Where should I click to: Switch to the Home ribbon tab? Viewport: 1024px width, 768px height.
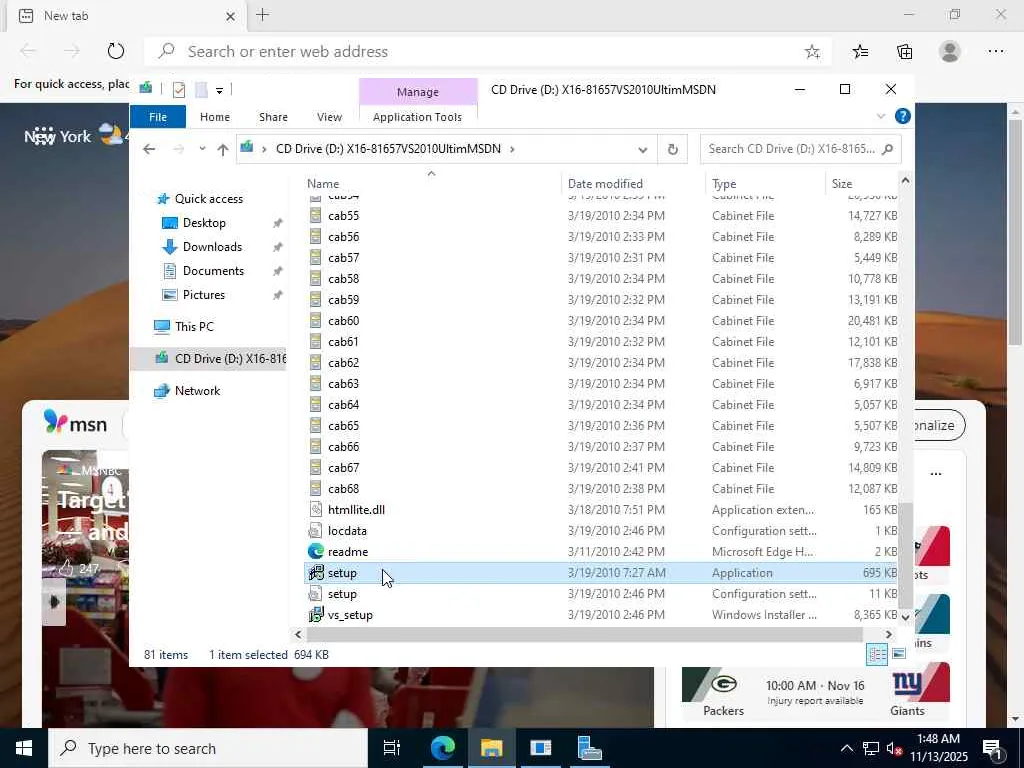(214, 117)
